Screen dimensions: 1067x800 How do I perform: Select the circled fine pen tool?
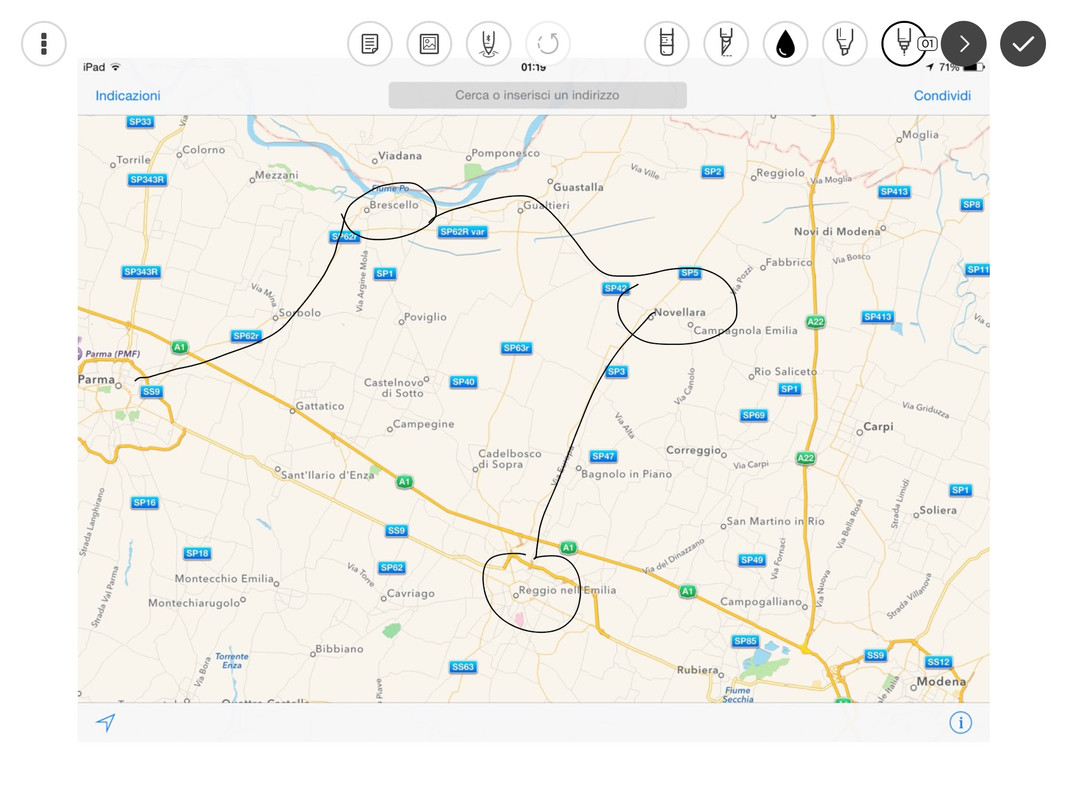click(x=904, y=44)
